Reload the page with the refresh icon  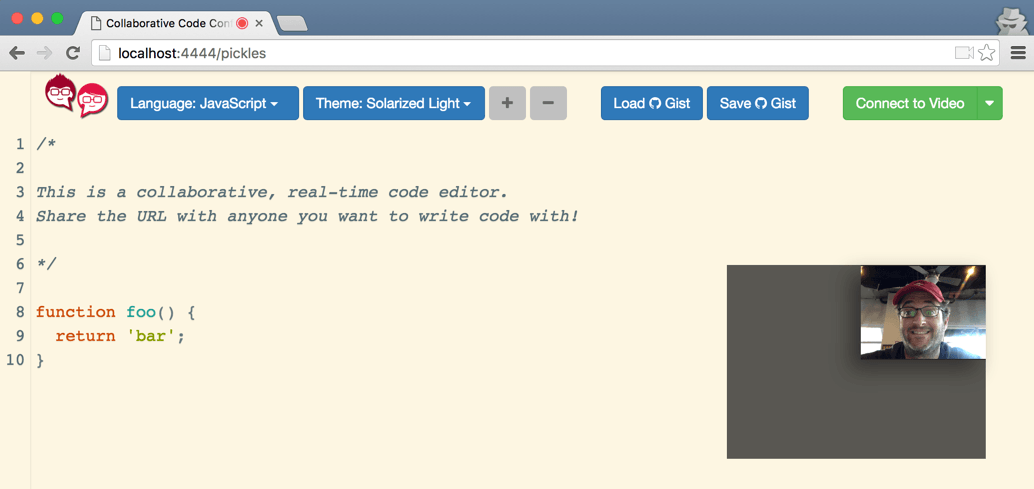tap(73, 53)
